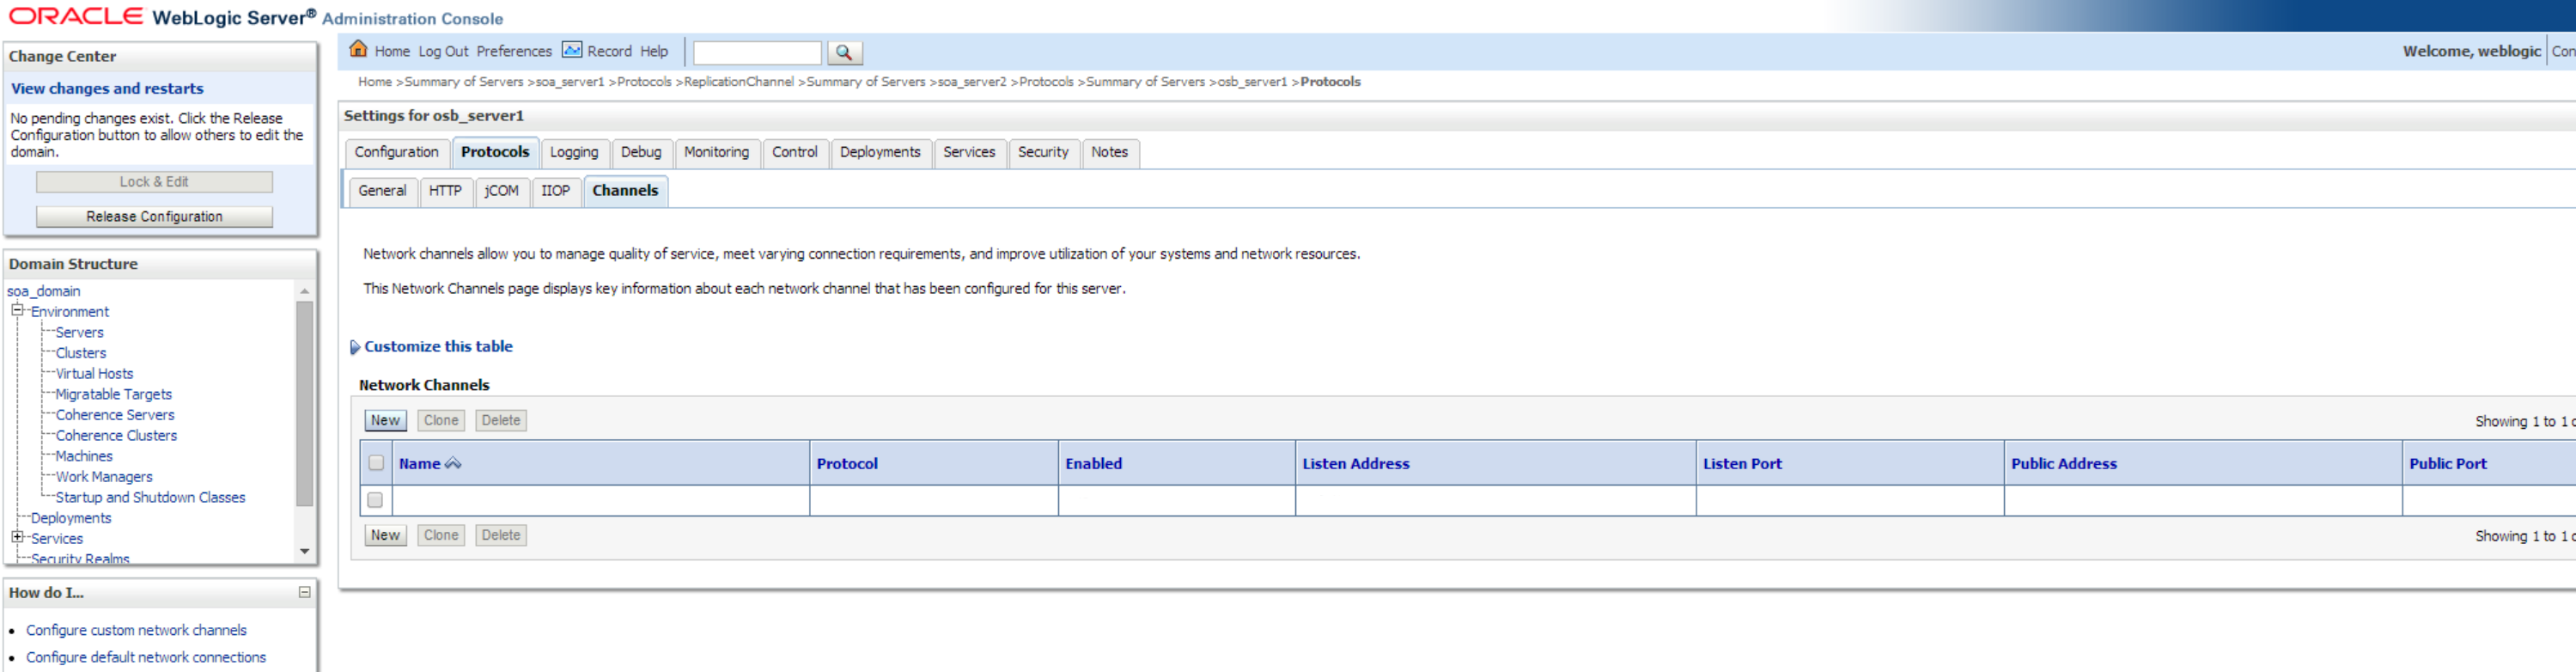This screenshot has width=2576, height=672.
Task: Open Migratable Targets tree item
Action: (114, 394)
